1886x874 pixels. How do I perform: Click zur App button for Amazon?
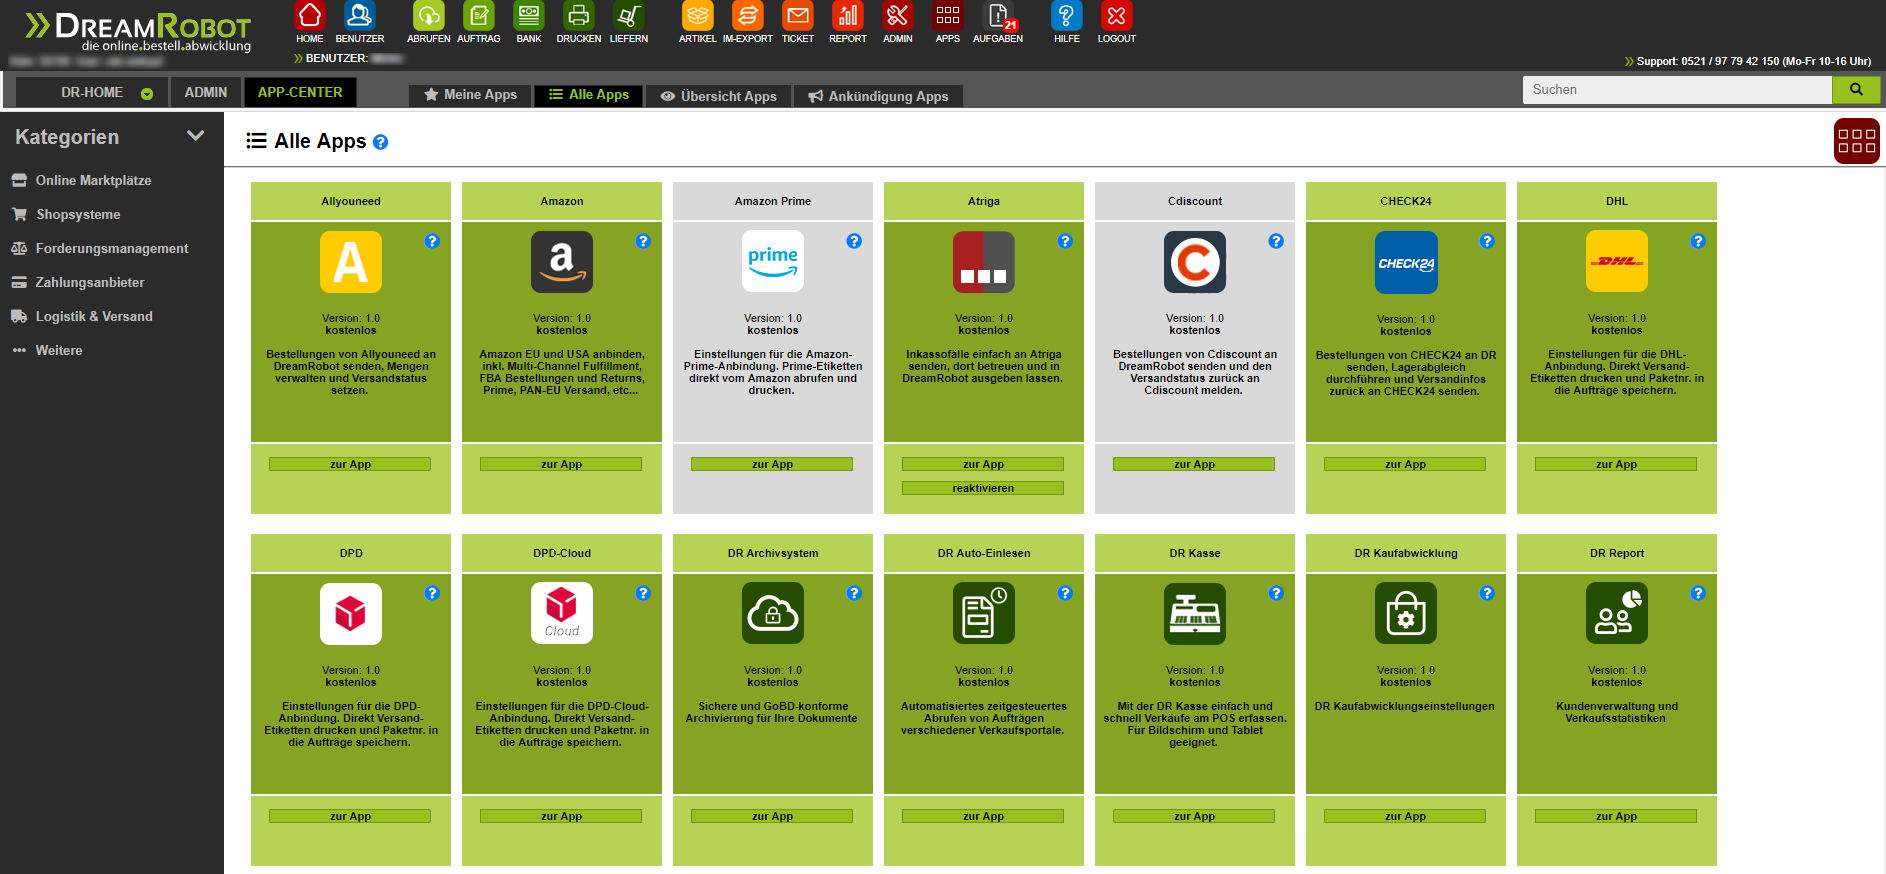(x=561, y=464)
